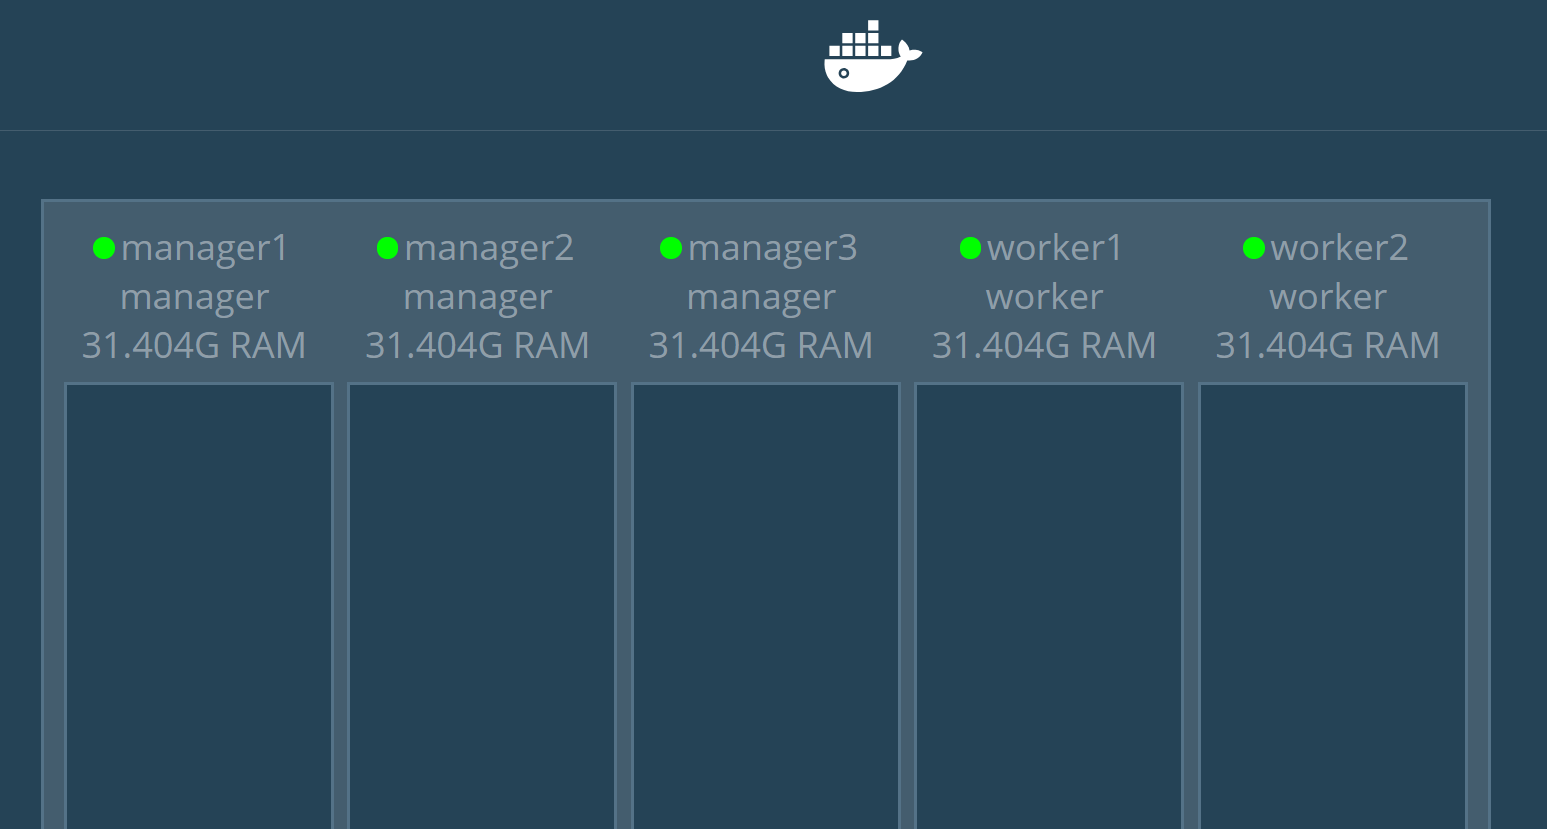
Task: Select the green status dot beside worker2
Action: (x=1254, y=248)
